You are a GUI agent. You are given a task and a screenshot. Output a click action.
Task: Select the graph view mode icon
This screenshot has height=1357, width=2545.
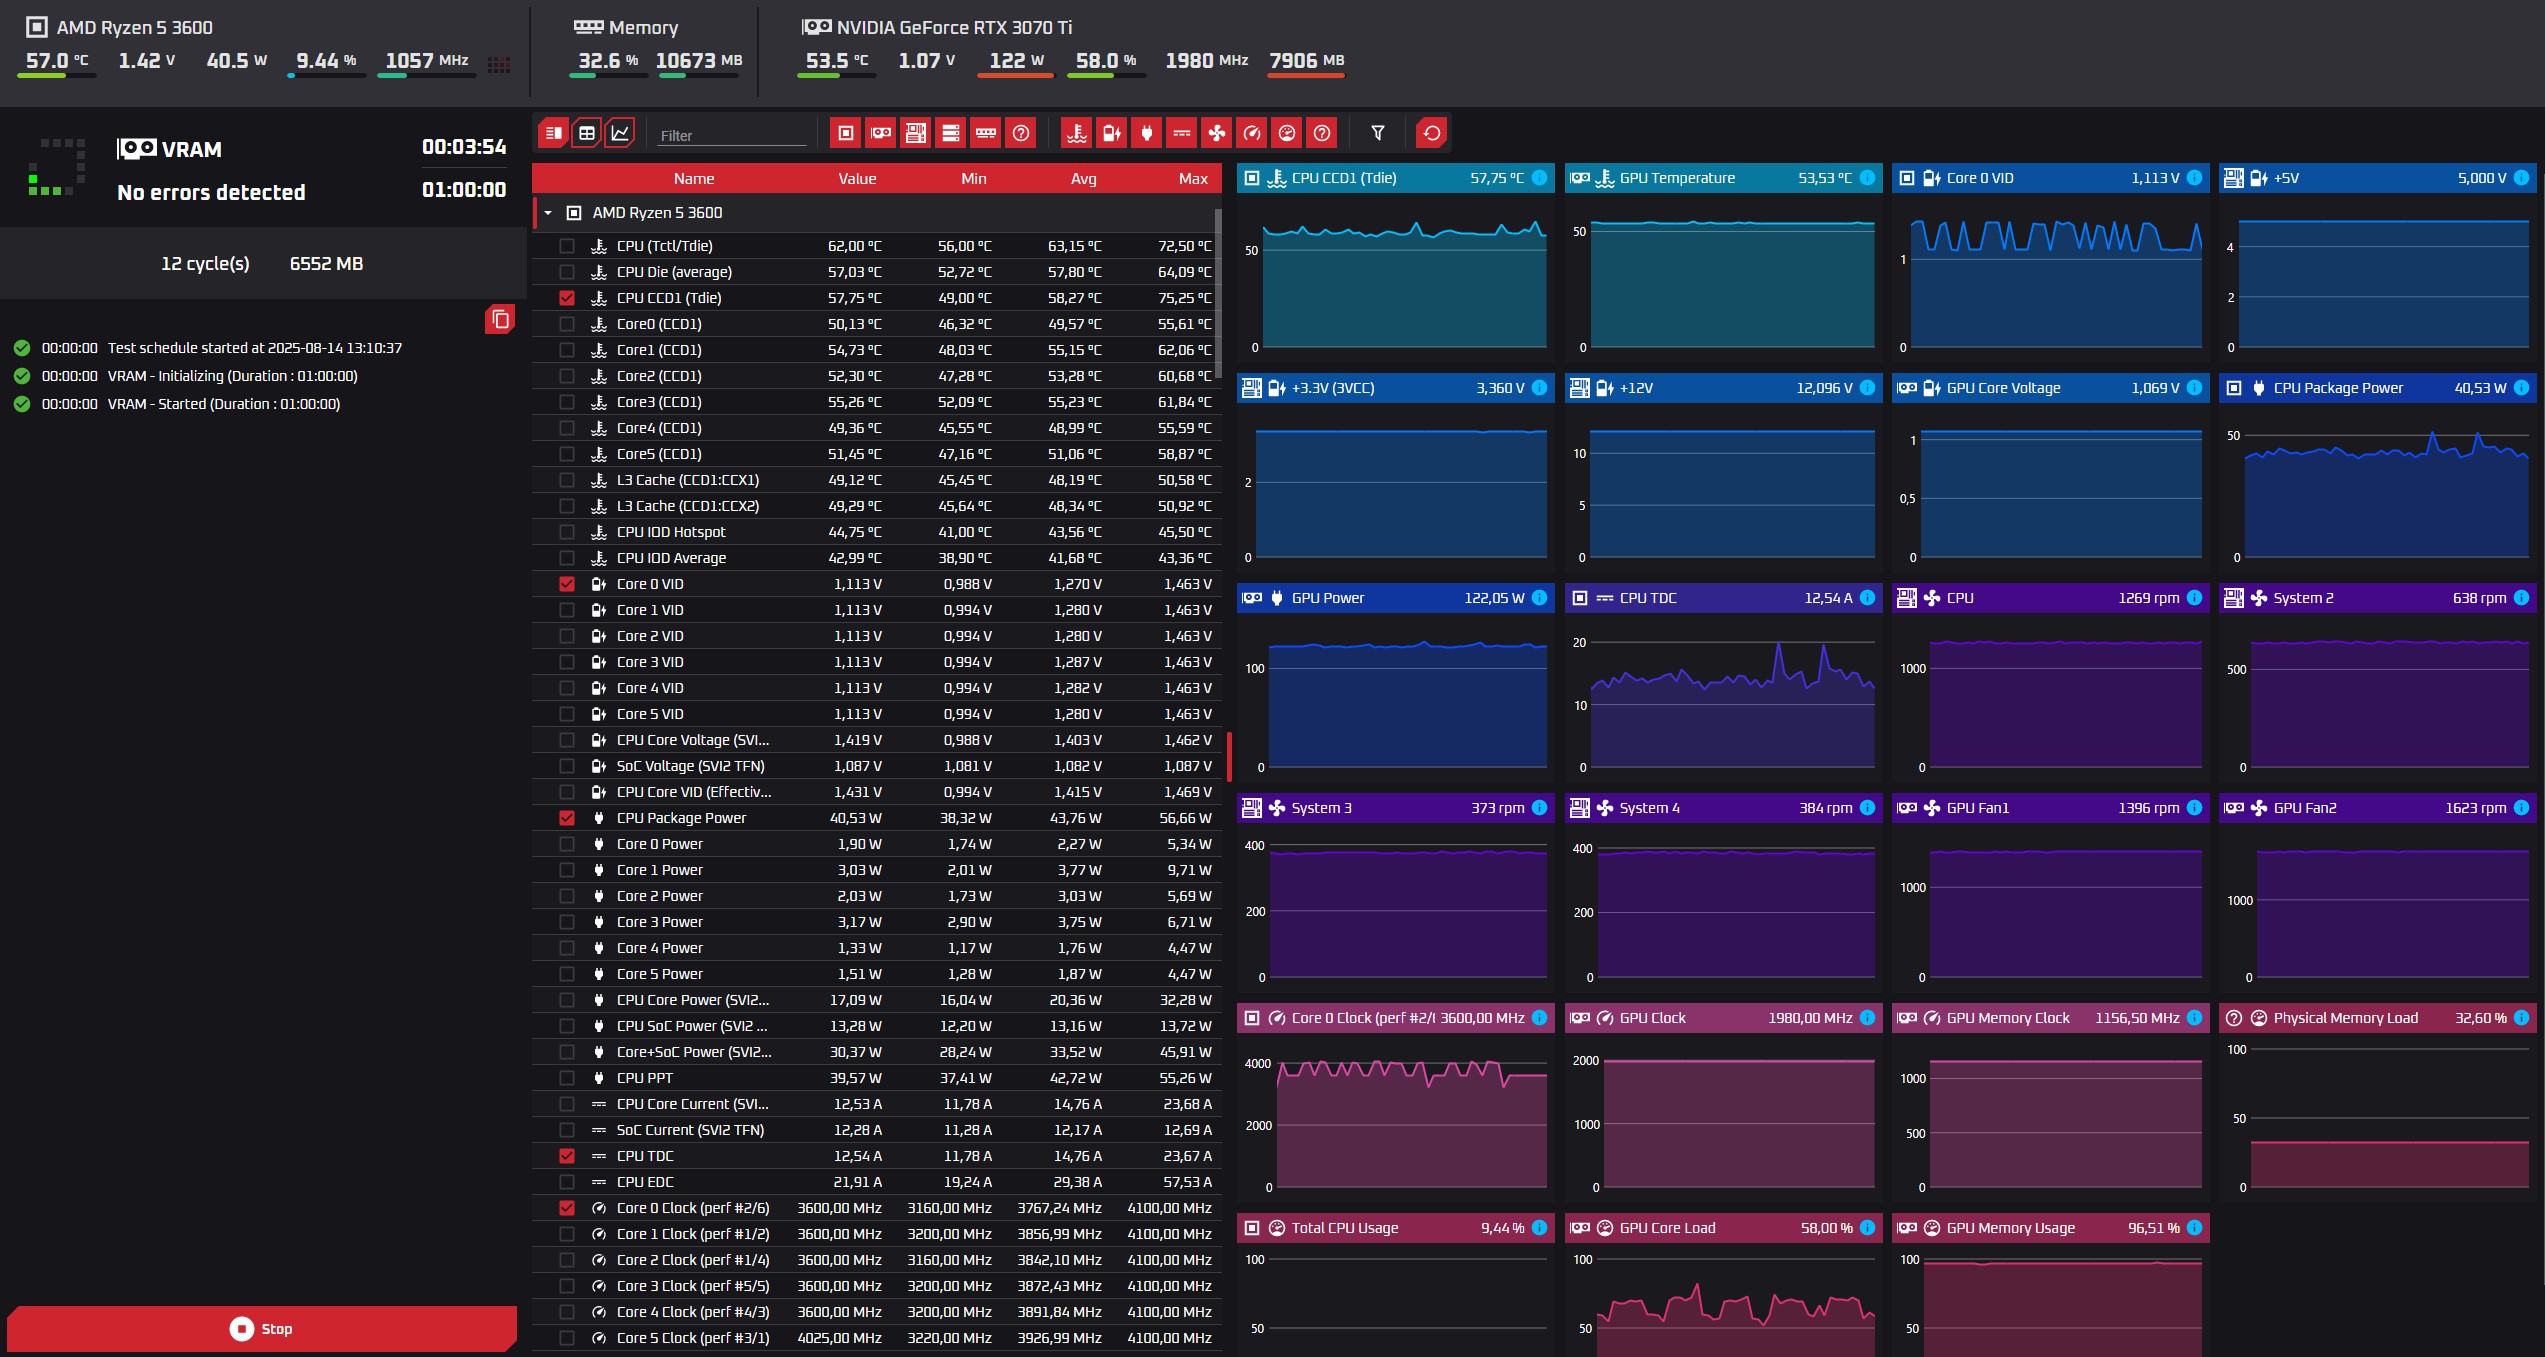point(619,132)
